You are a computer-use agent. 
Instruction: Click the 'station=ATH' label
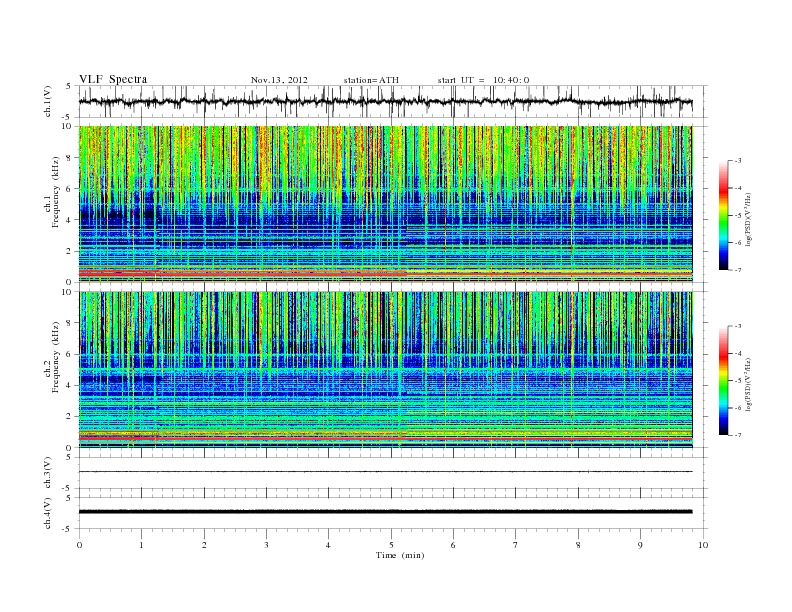click(371, 80)
